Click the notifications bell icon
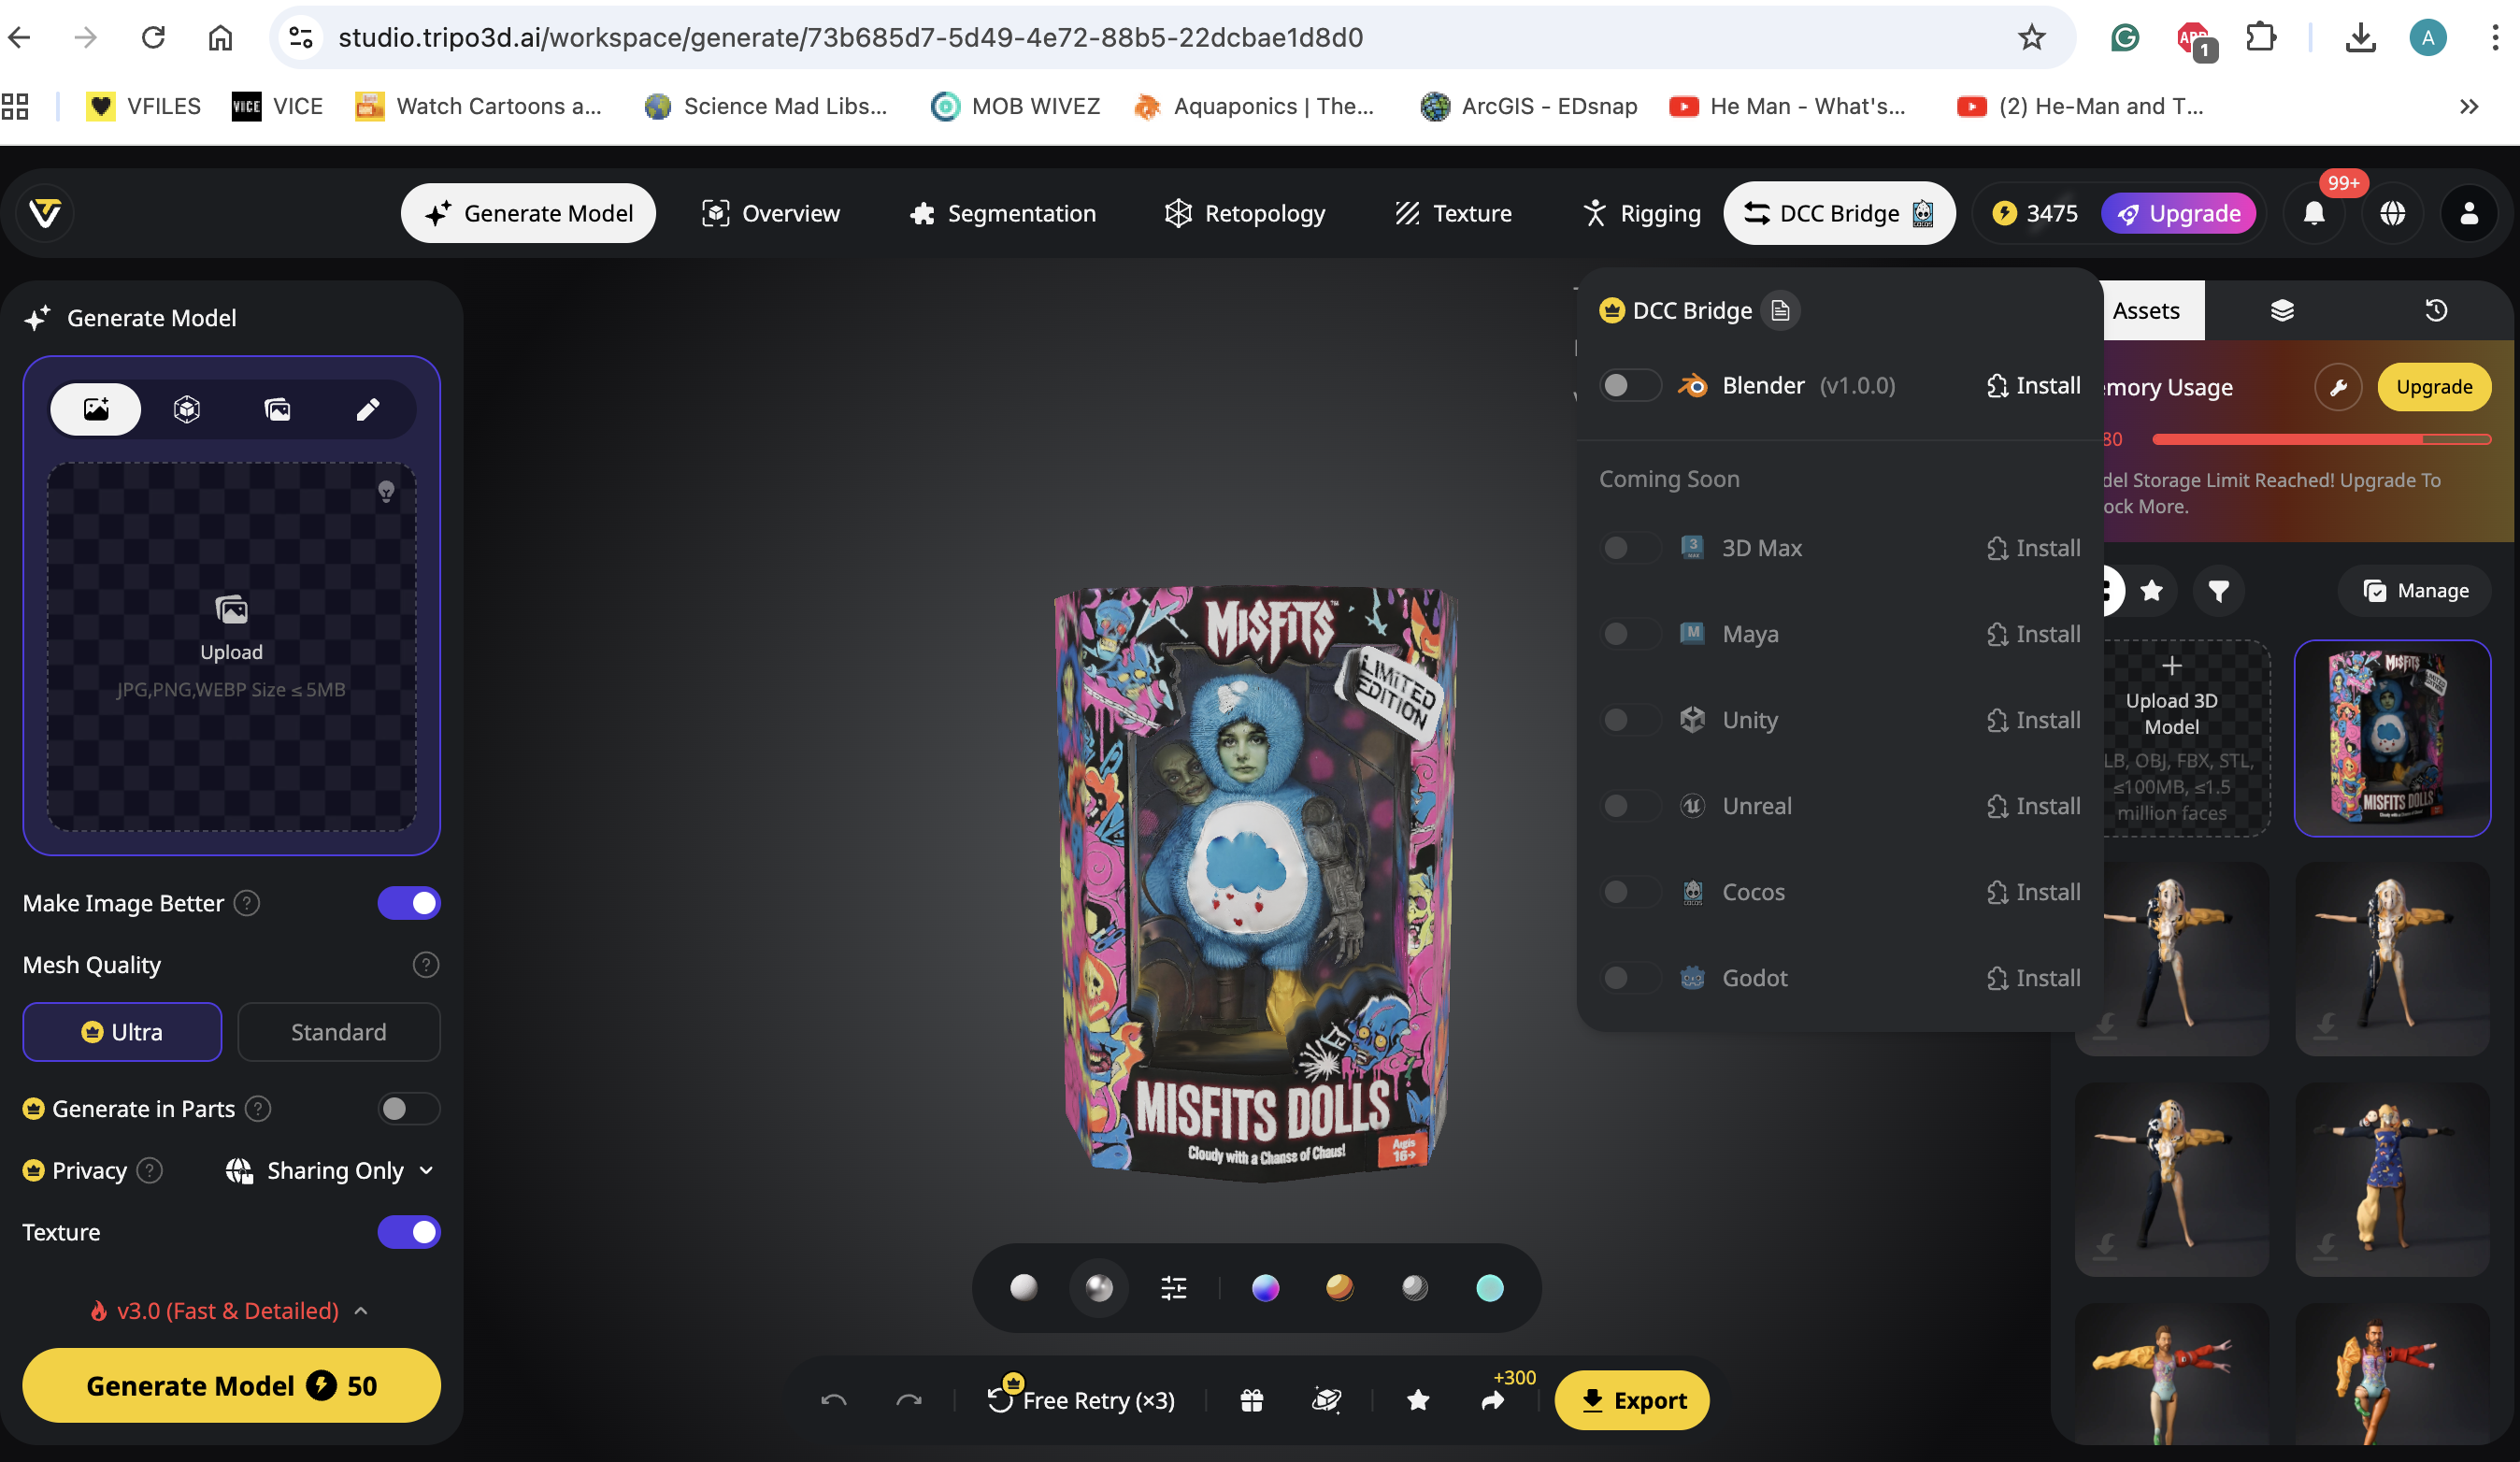This screenshot has width=2520, height=1462. [x=2313, y=213]
